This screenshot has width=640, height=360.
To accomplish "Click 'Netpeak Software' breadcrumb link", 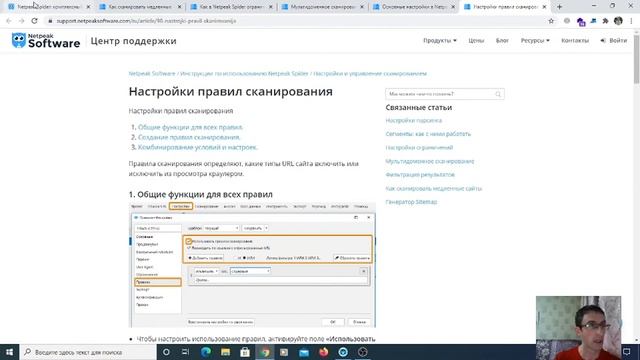I will (x=152, y=73).
